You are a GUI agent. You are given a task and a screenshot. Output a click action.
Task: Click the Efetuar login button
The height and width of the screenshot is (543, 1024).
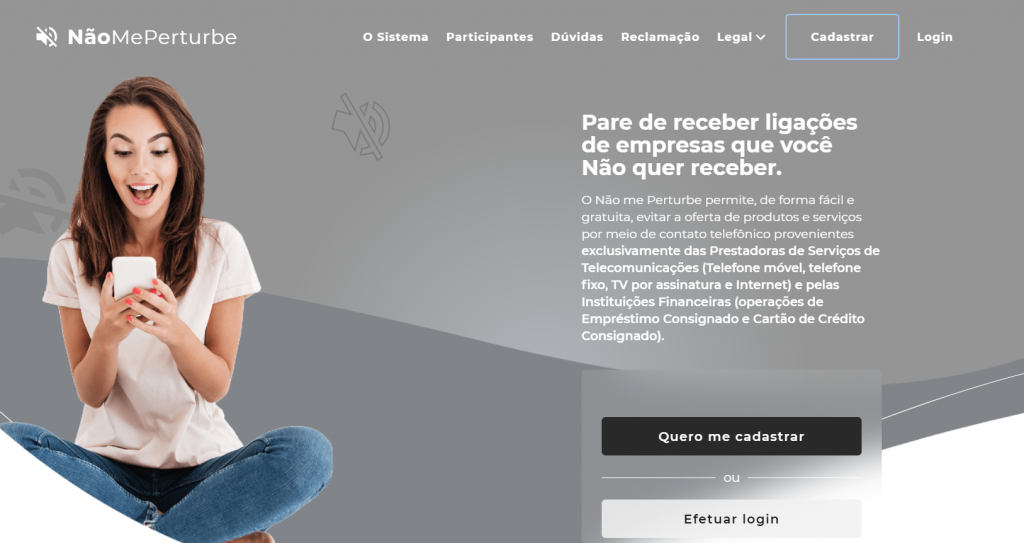pos(731,519)
